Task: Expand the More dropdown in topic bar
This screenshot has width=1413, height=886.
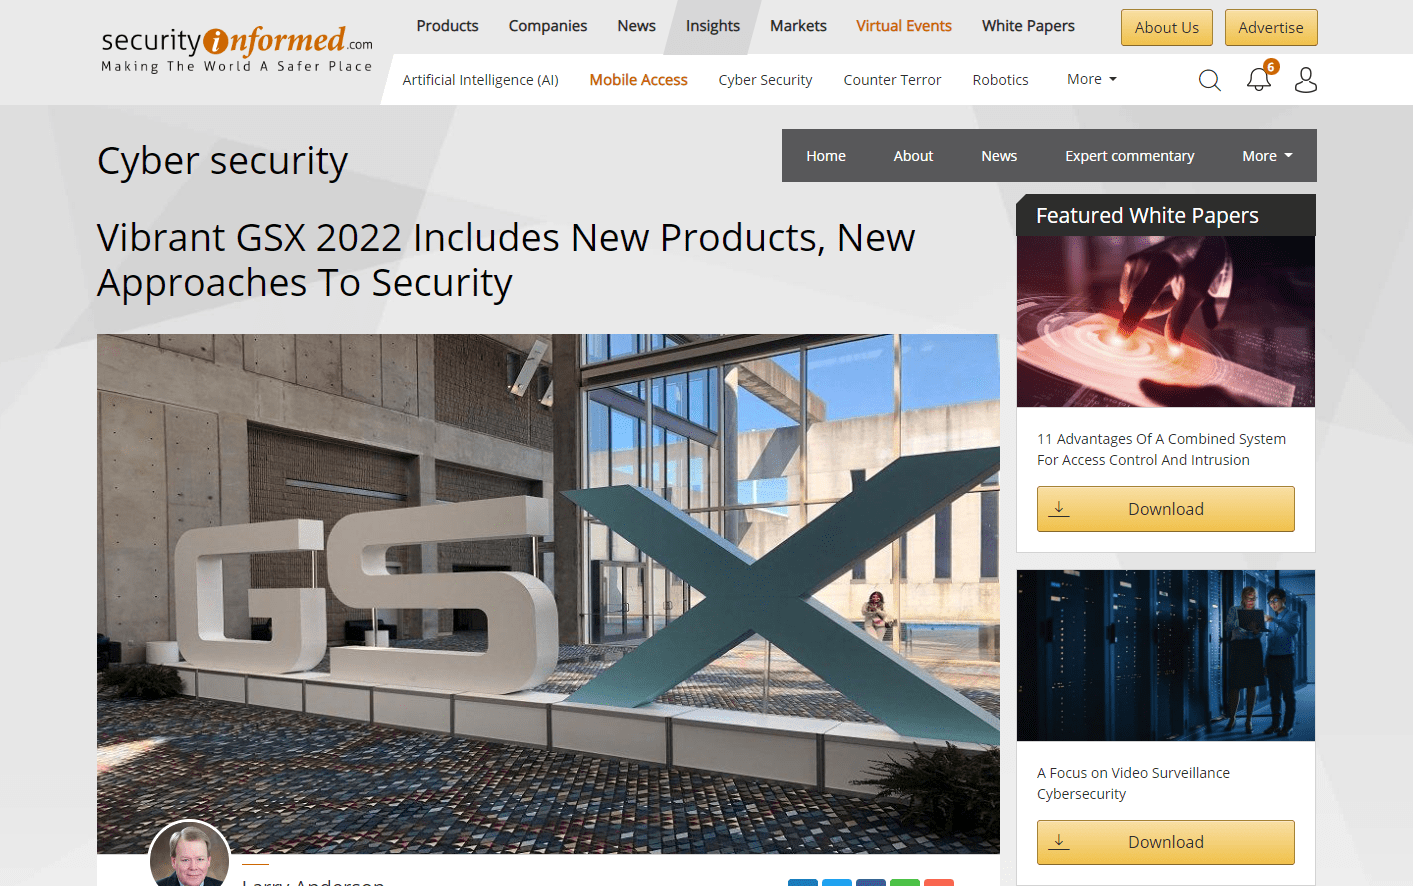Action: pyautogui.click(x=1091, y=79)
